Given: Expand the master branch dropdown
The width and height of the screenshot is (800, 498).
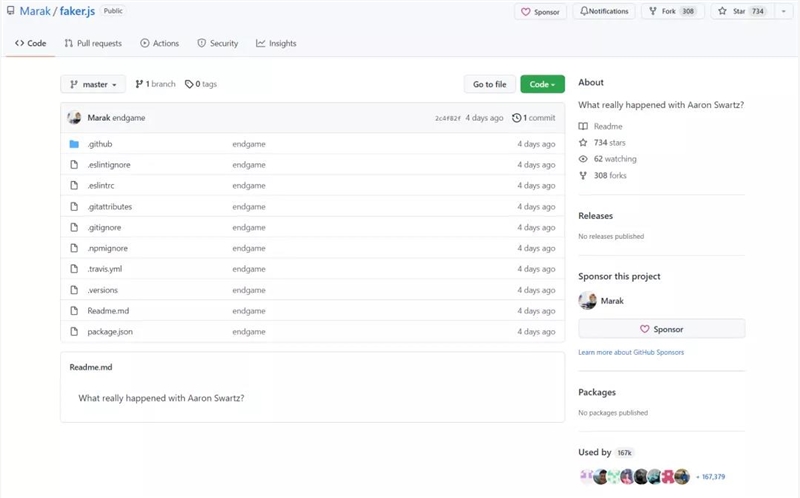Looking at the screenshot, I should pos(93,84).
